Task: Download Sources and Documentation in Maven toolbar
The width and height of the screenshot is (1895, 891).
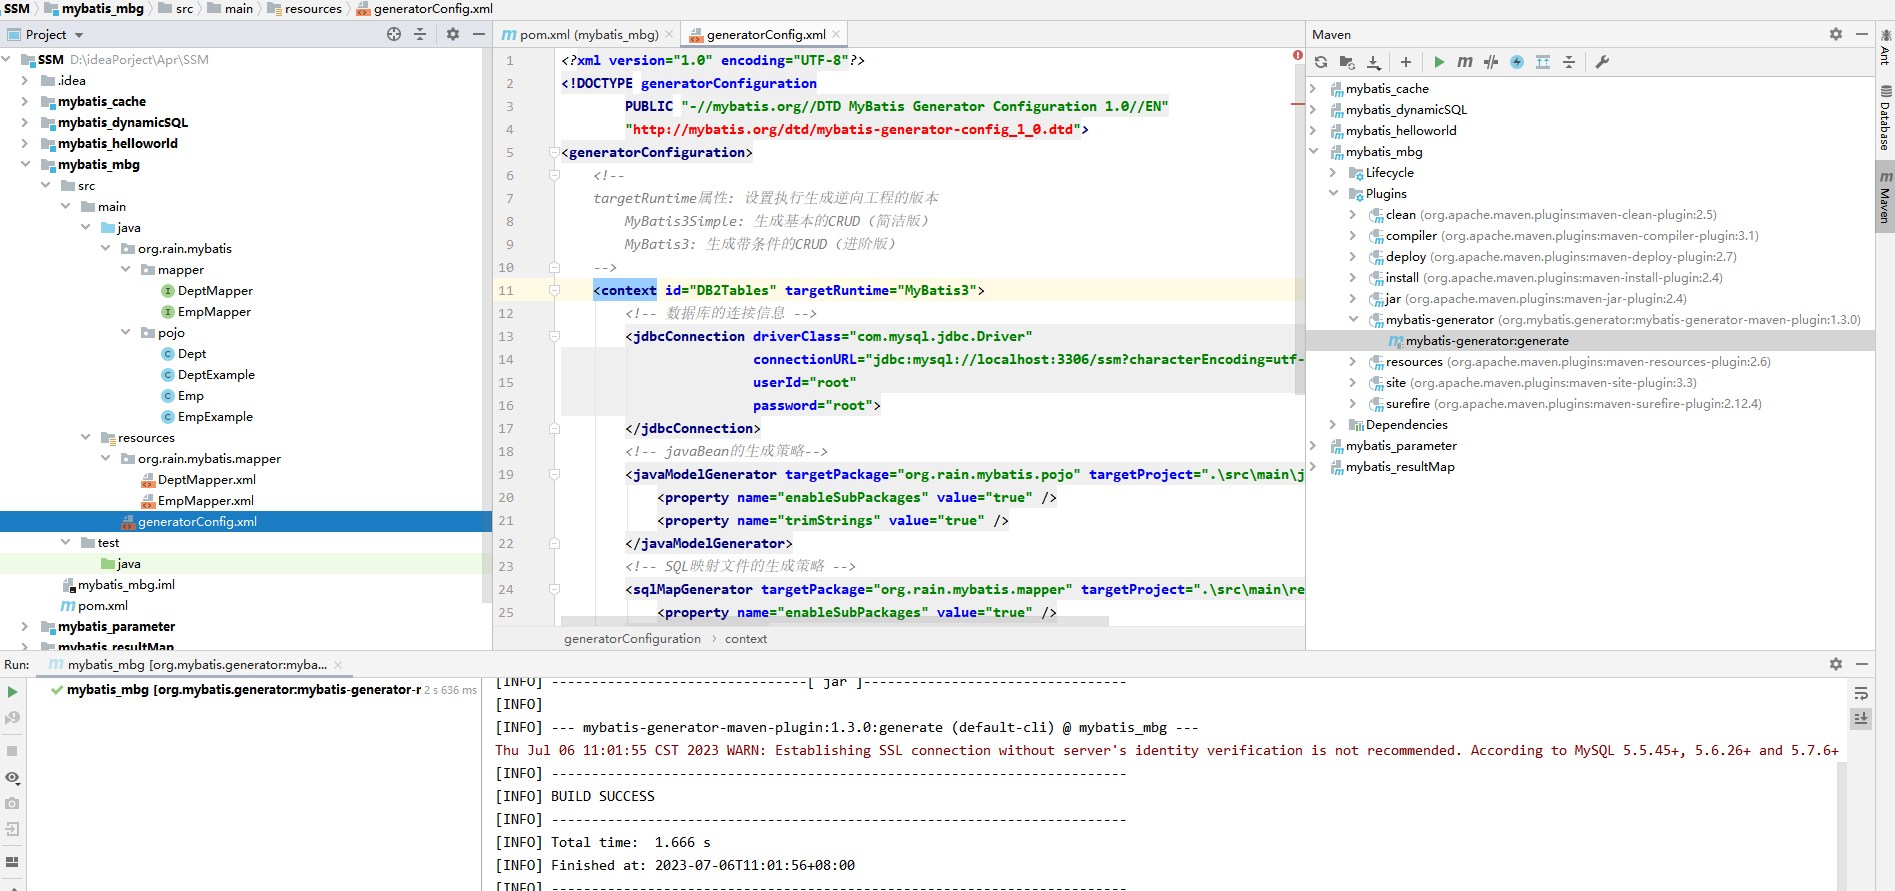Action: pyautogui.click(x=1374, y=62)
